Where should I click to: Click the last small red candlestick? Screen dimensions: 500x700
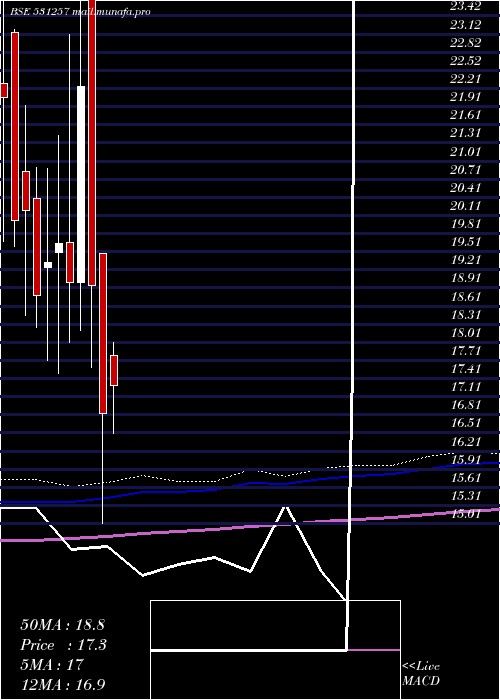[x=114, y=370]
